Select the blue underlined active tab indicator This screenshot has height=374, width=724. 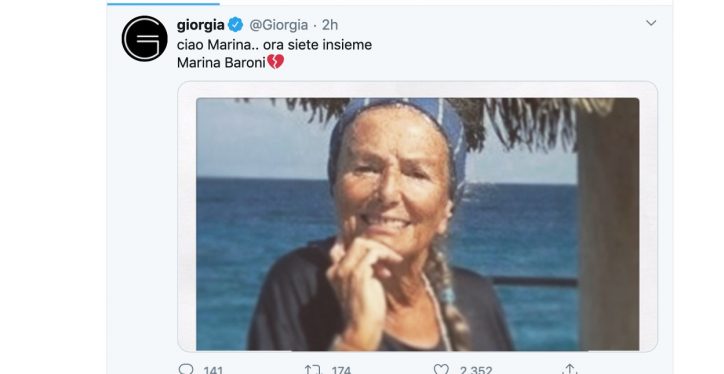[x=163, y=4]
